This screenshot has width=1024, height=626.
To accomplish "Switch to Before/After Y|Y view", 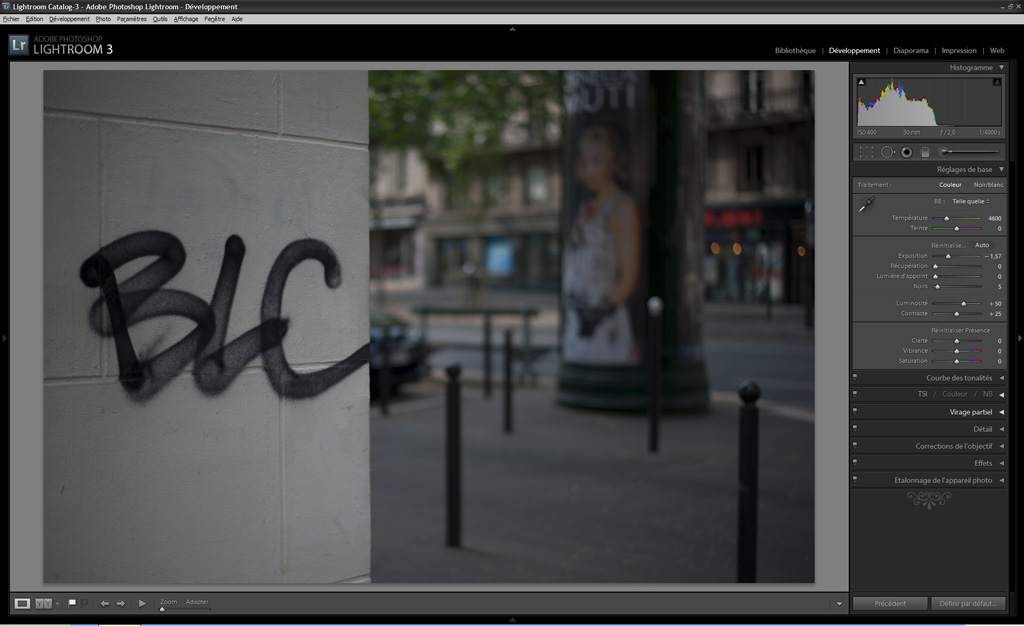I will point(43,604).
